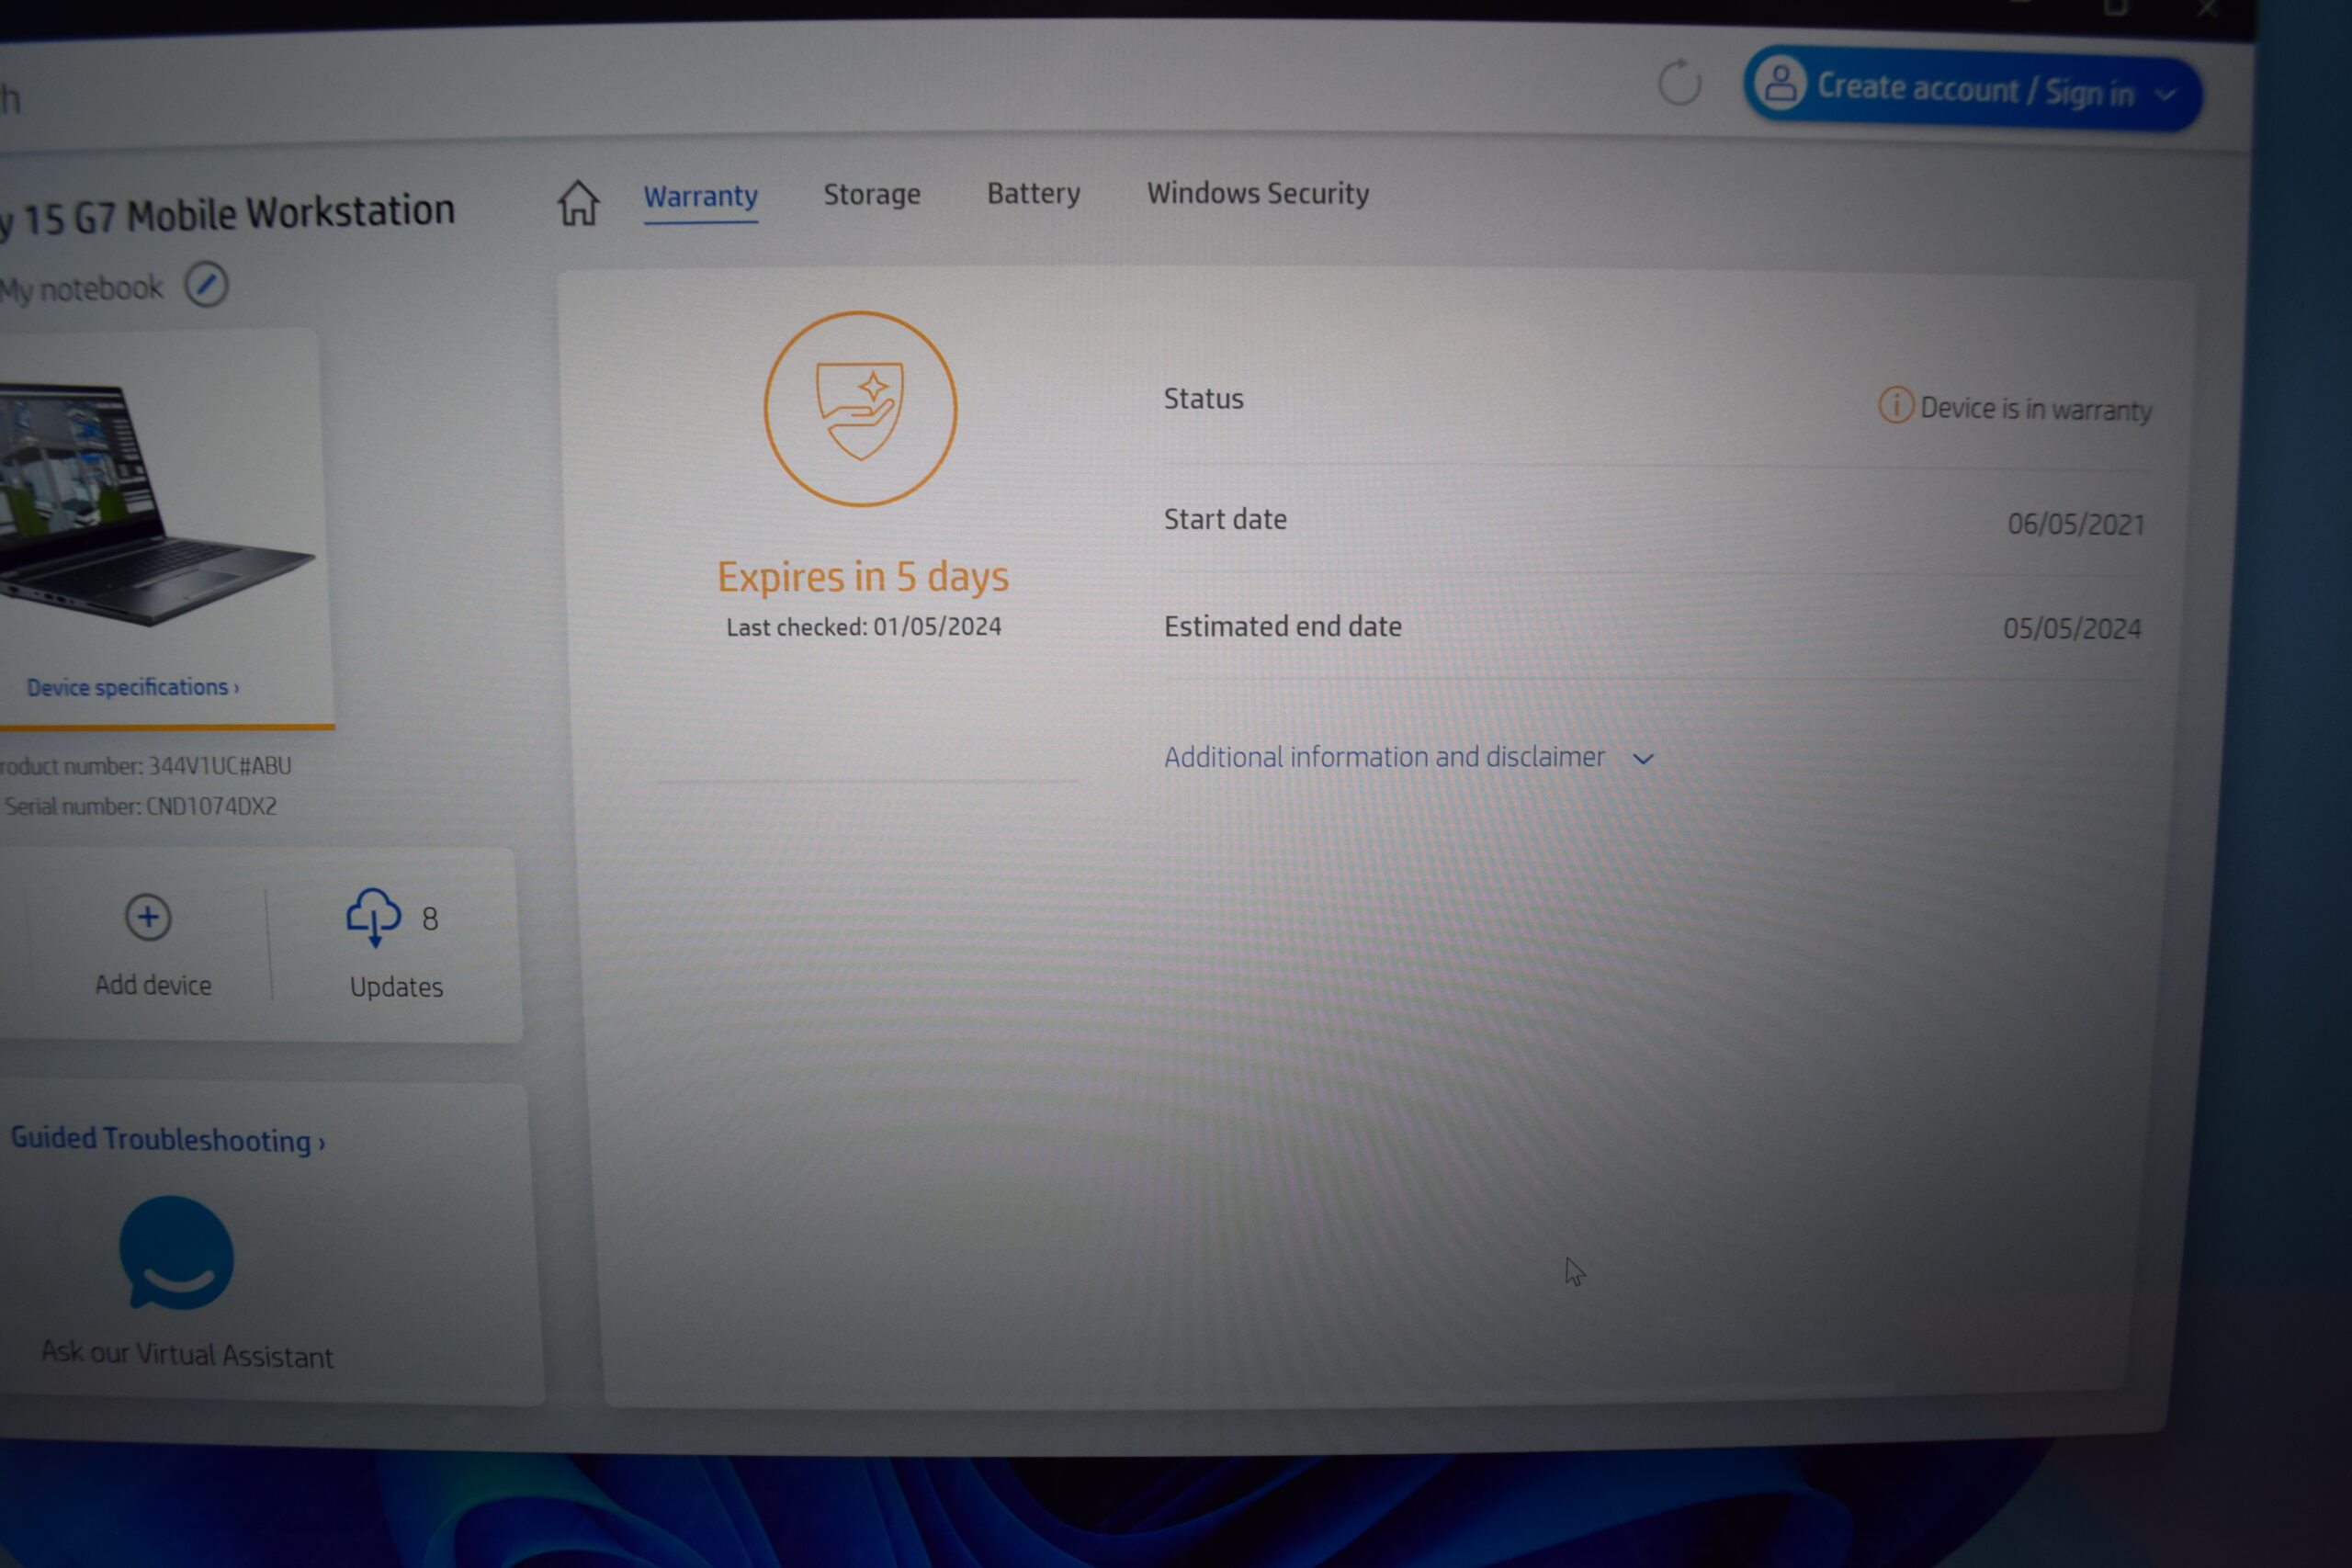Click the "Device is in warranty" status text

[2036, 409]
